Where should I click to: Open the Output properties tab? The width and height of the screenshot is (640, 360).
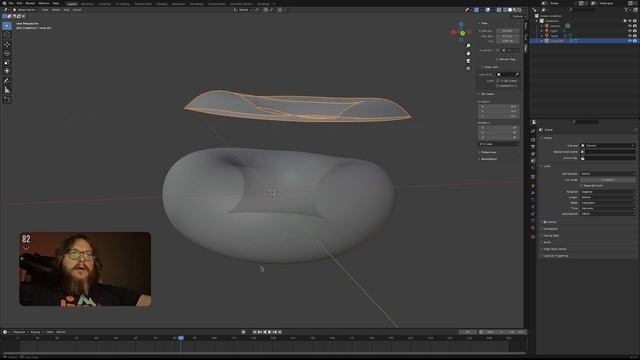[533, 147]
